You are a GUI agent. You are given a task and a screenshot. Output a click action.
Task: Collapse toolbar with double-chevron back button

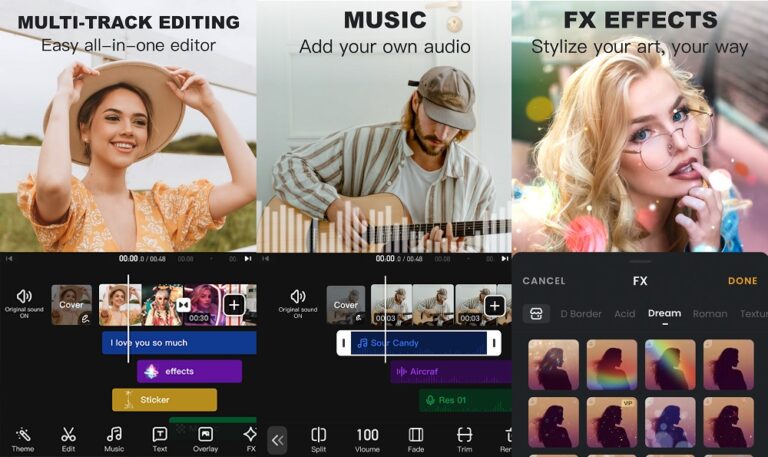coord(277,439)
